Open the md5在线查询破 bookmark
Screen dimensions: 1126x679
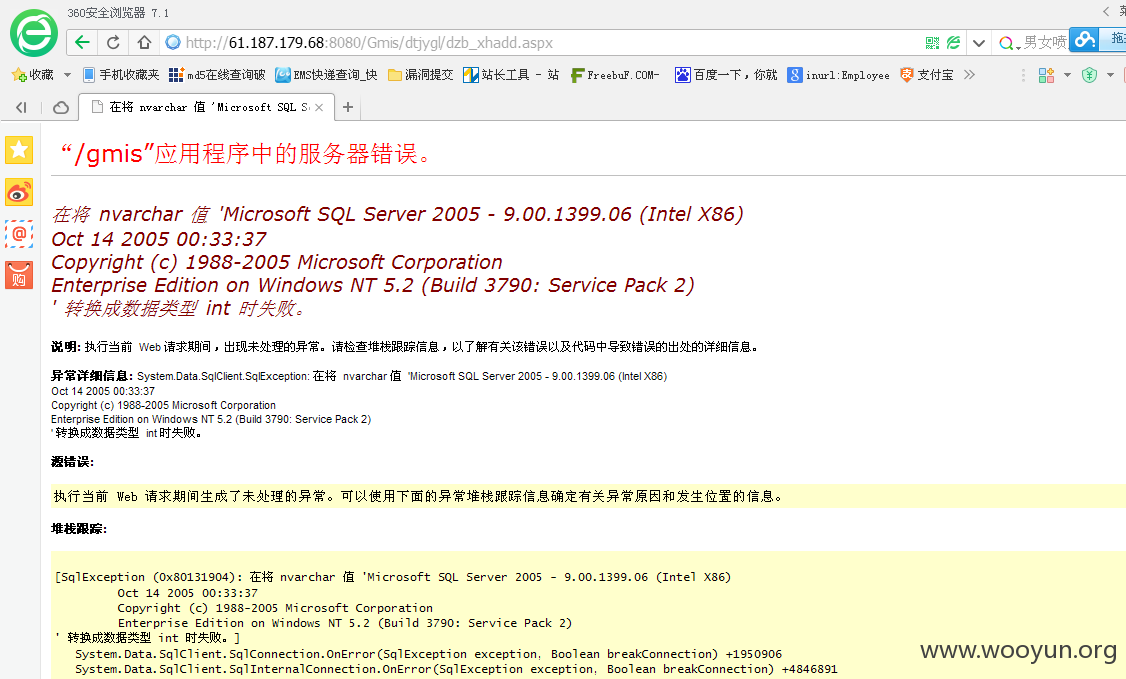(x=217, y=75)
